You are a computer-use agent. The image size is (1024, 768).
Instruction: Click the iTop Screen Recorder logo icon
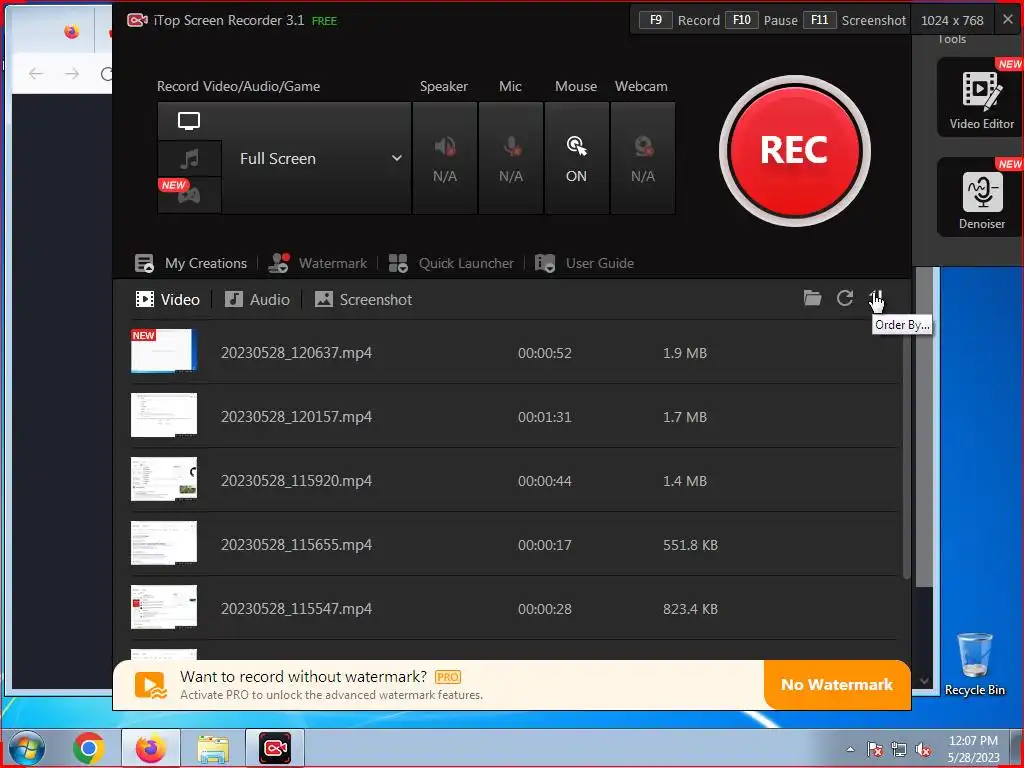(136, 20)
